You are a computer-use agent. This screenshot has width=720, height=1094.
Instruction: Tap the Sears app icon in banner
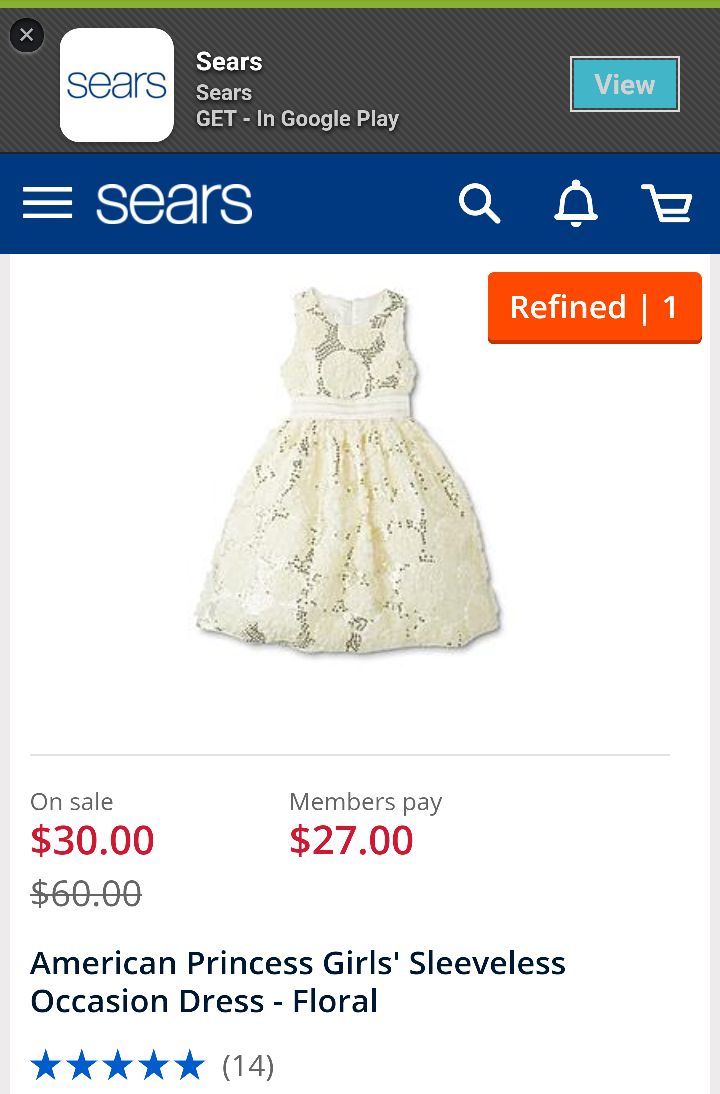pos(117,85)
